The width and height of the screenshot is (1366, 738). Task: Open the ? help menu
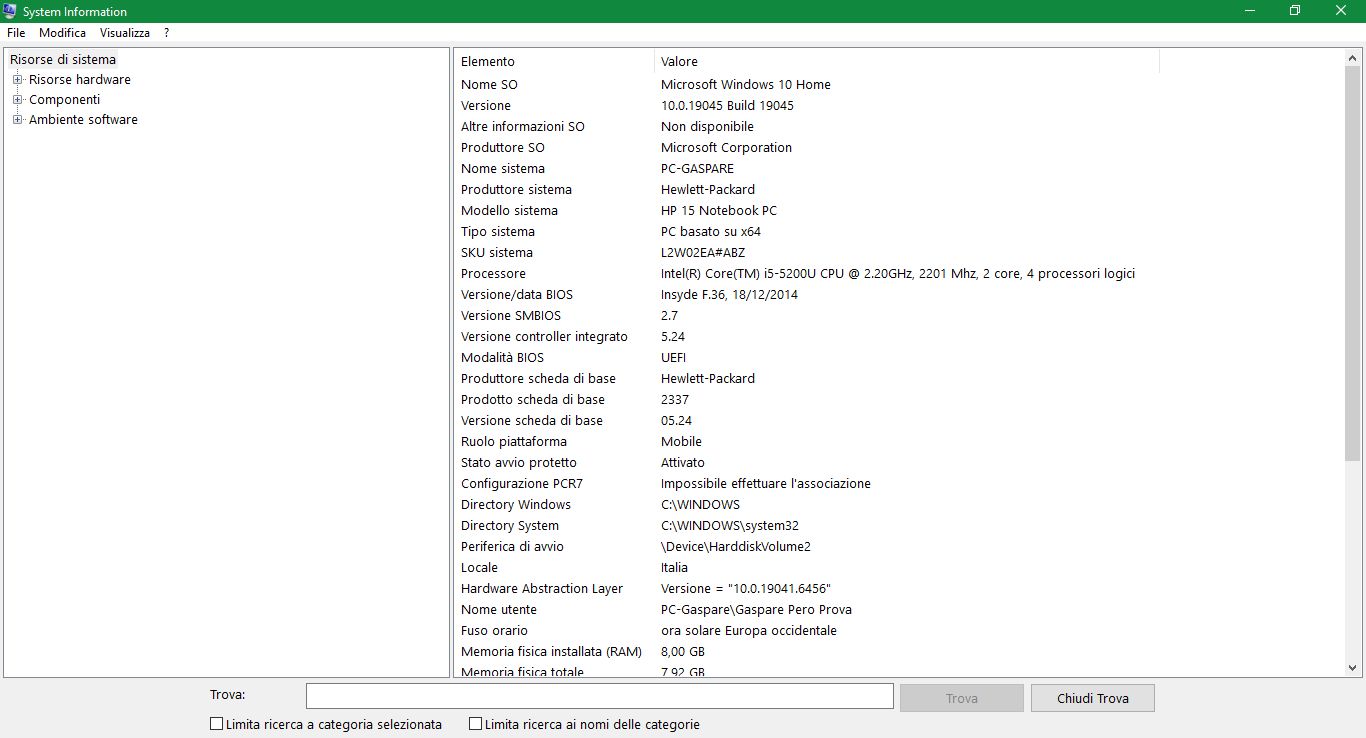pyautogui.click(x=167, y=33)
